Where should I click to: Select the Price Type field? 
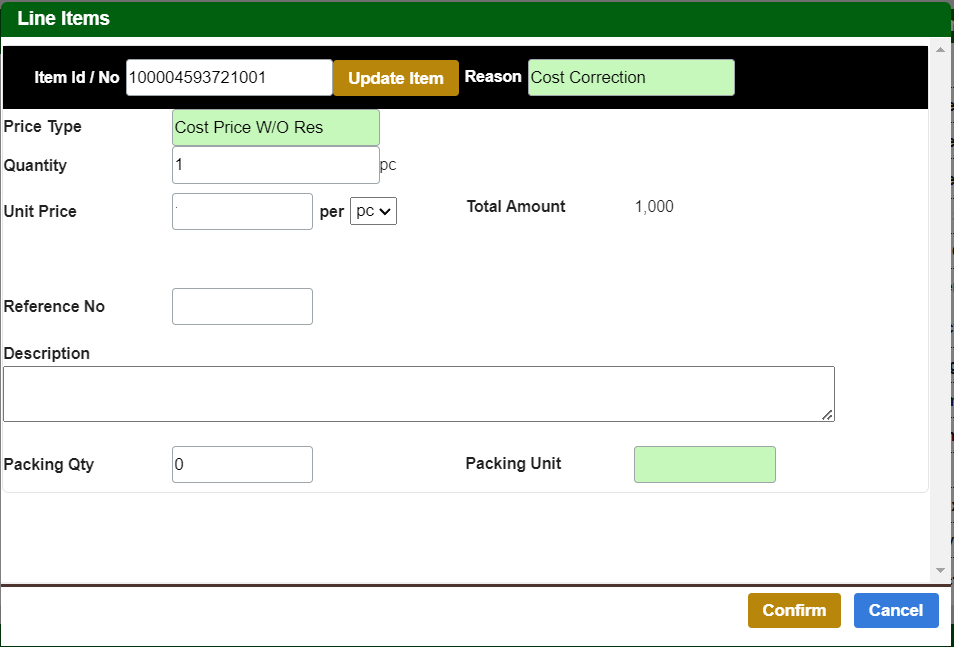tap(276, 128)
